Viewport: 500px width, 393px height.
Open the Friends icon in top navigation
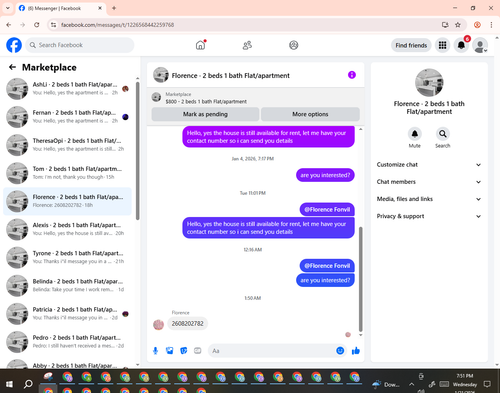(x=247, y=45)
